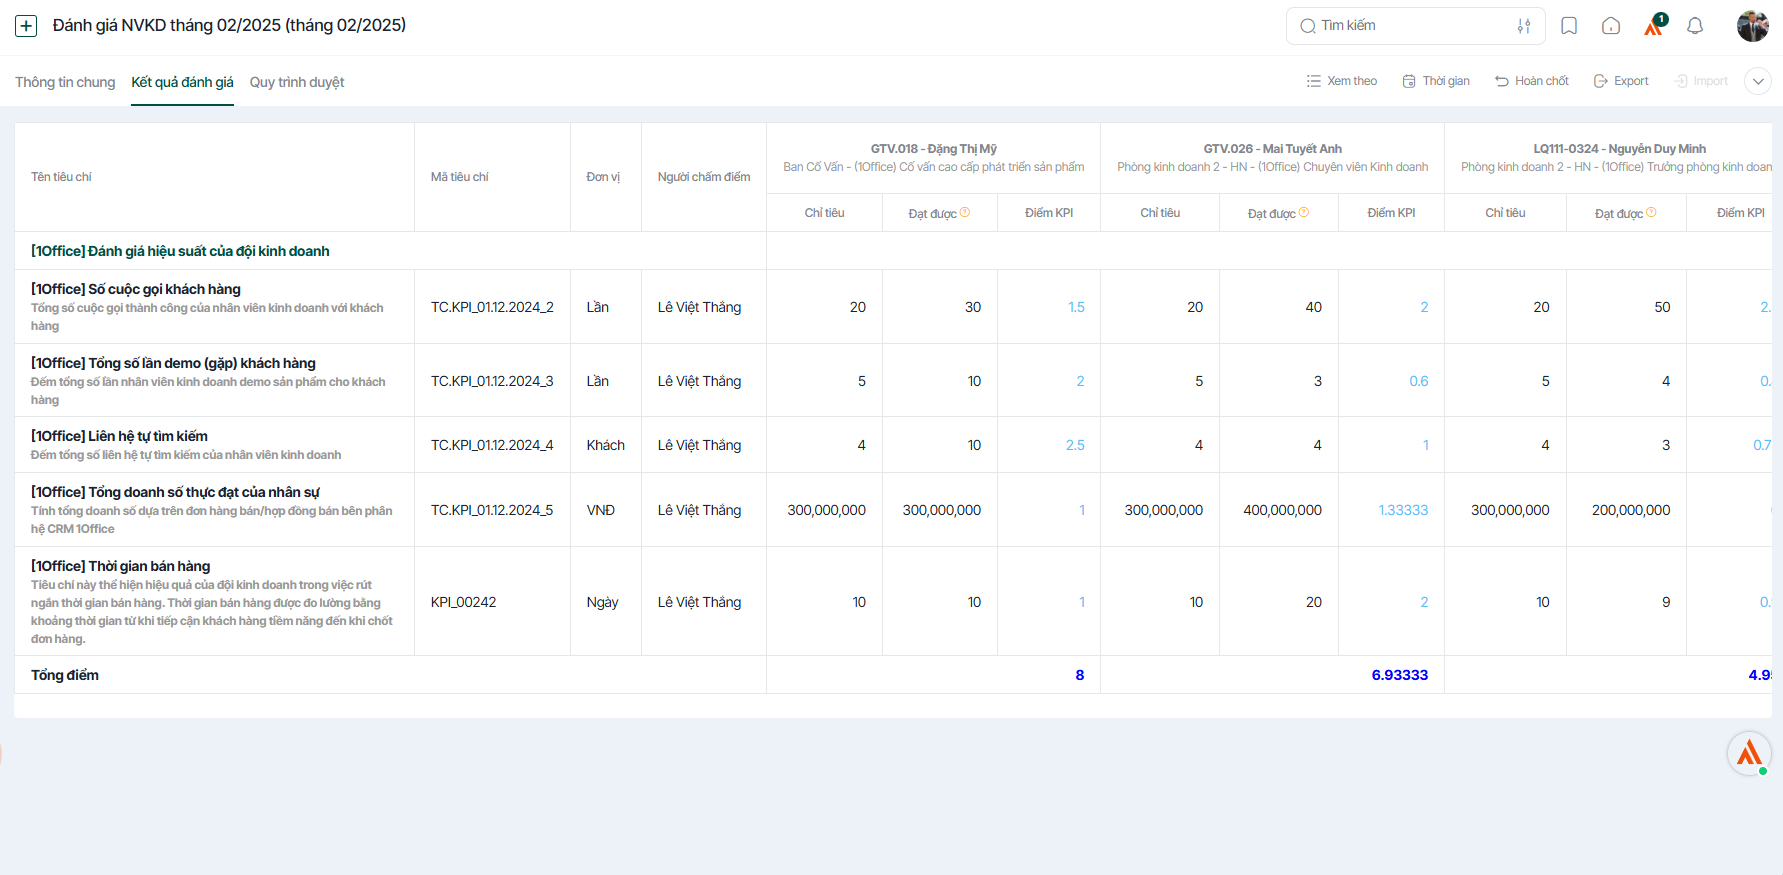
Task: Open the search filter sliders icon
Action: [1524, 26]
